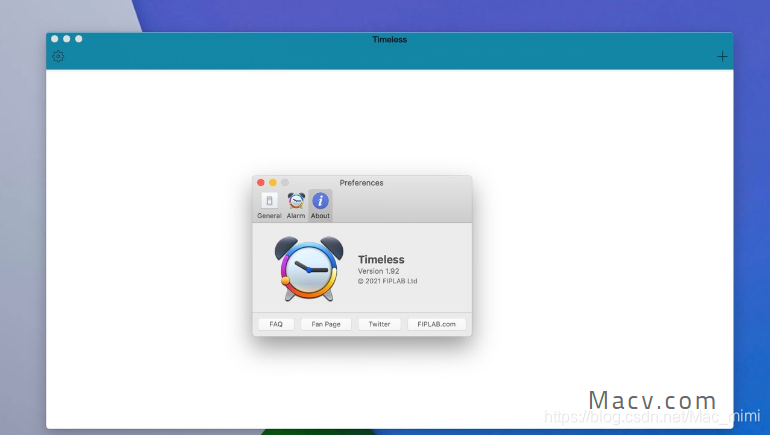Open the Alarm preferences tab
This screenshot has width=770, height=435.
coord(296,206)
